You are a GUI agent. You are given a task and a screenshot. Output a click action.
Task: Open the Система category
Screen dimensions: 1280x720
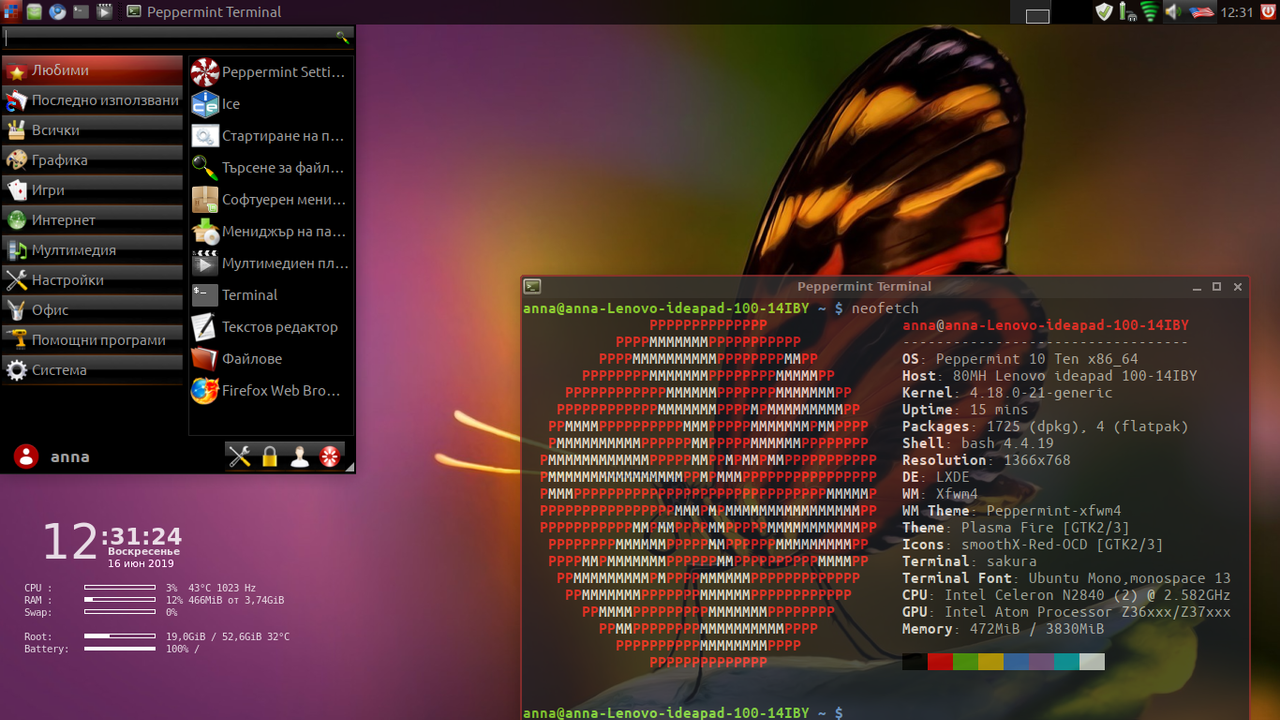tap(92, 371)
